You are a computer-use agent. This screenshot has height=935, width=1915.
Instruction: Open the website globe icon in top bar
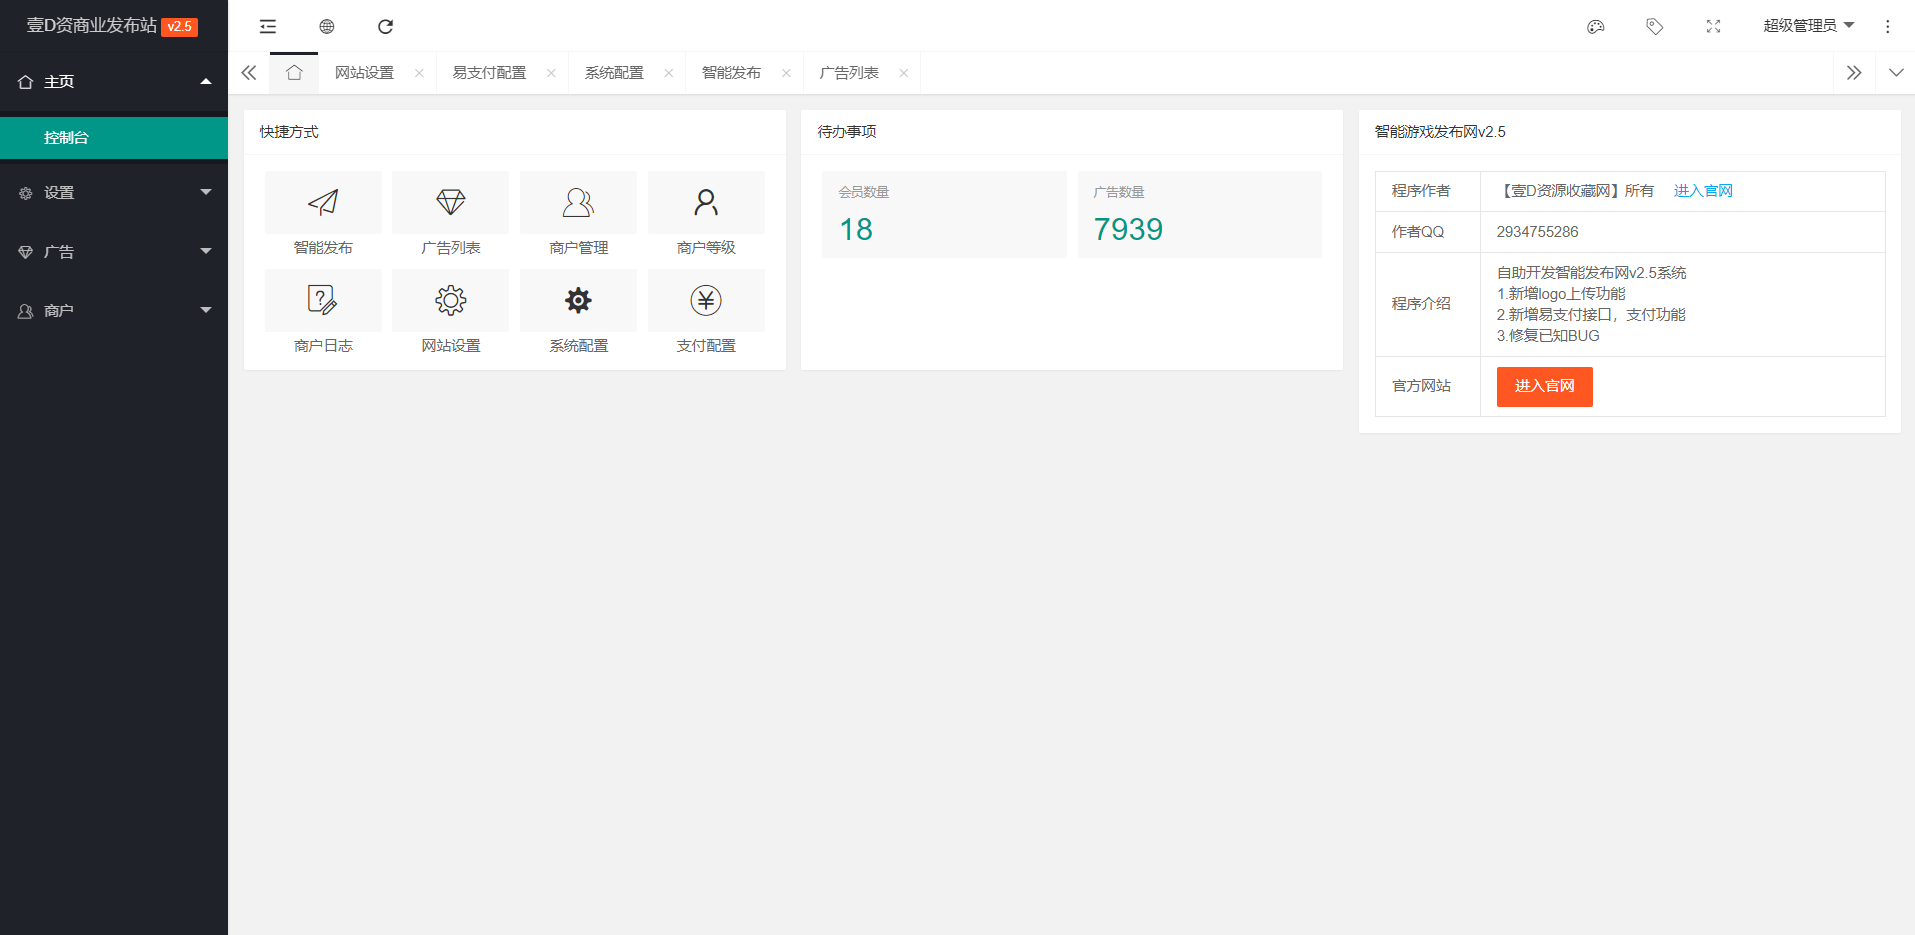[327, 26]
